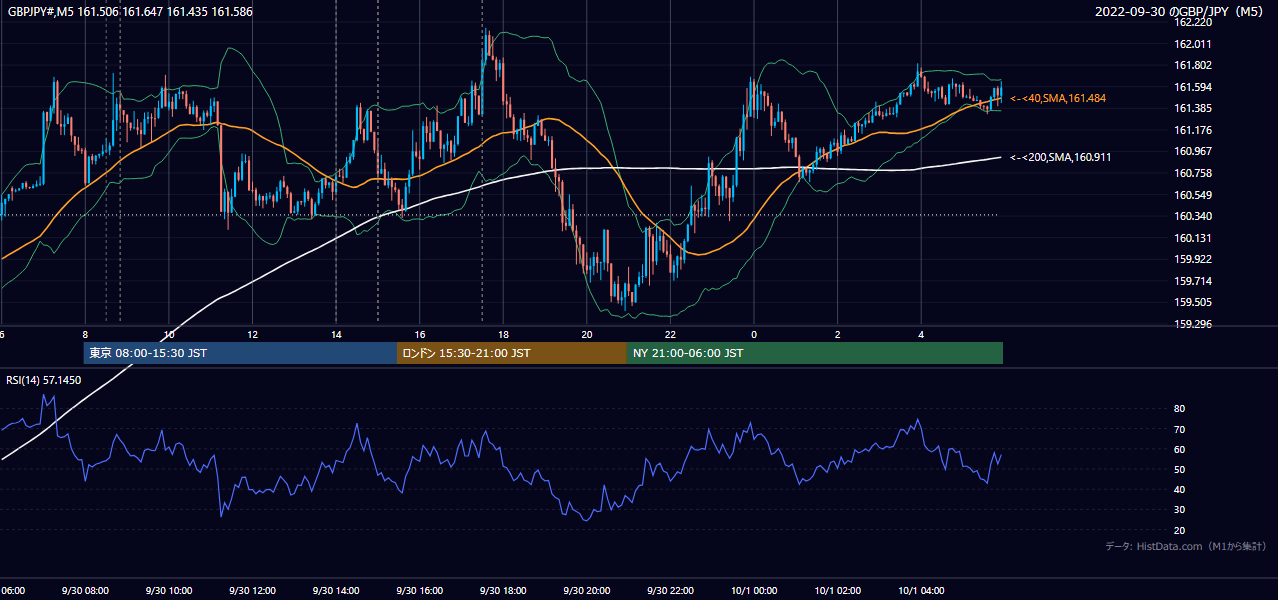Click the chart title 2022-09-30 のGBP/JPY (M5)
The width and height of the screenshot is (1278, 600).
[1181, 11]
